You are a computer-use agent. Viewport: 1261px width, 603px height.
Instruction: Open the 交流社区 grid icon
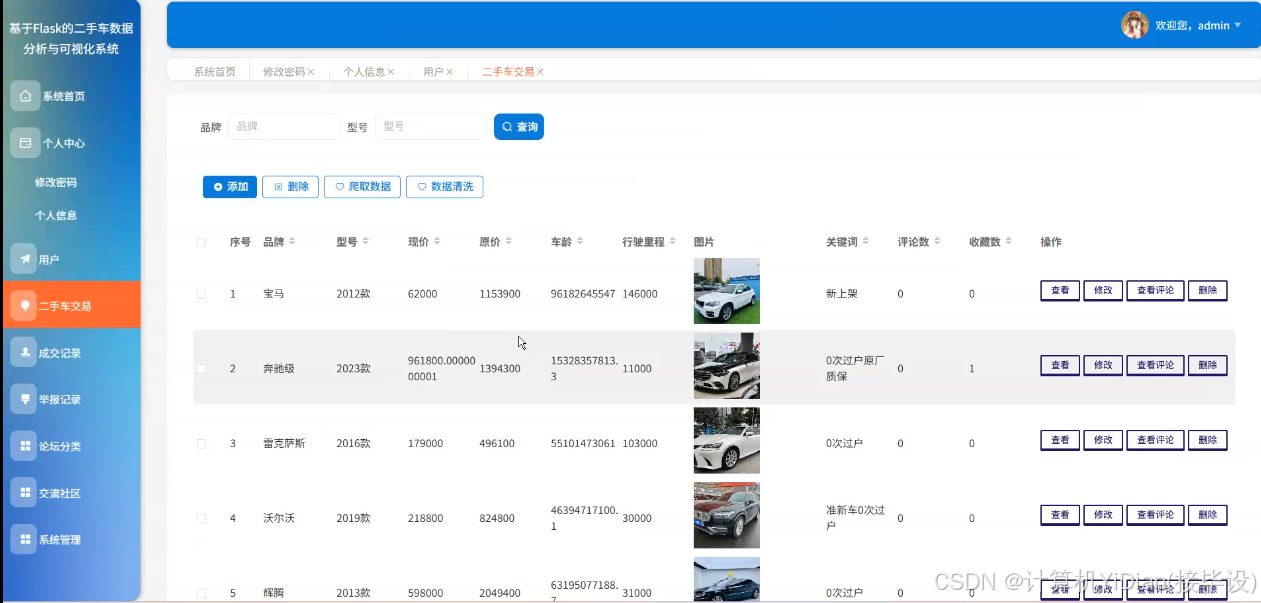click(x=25, y=492)
